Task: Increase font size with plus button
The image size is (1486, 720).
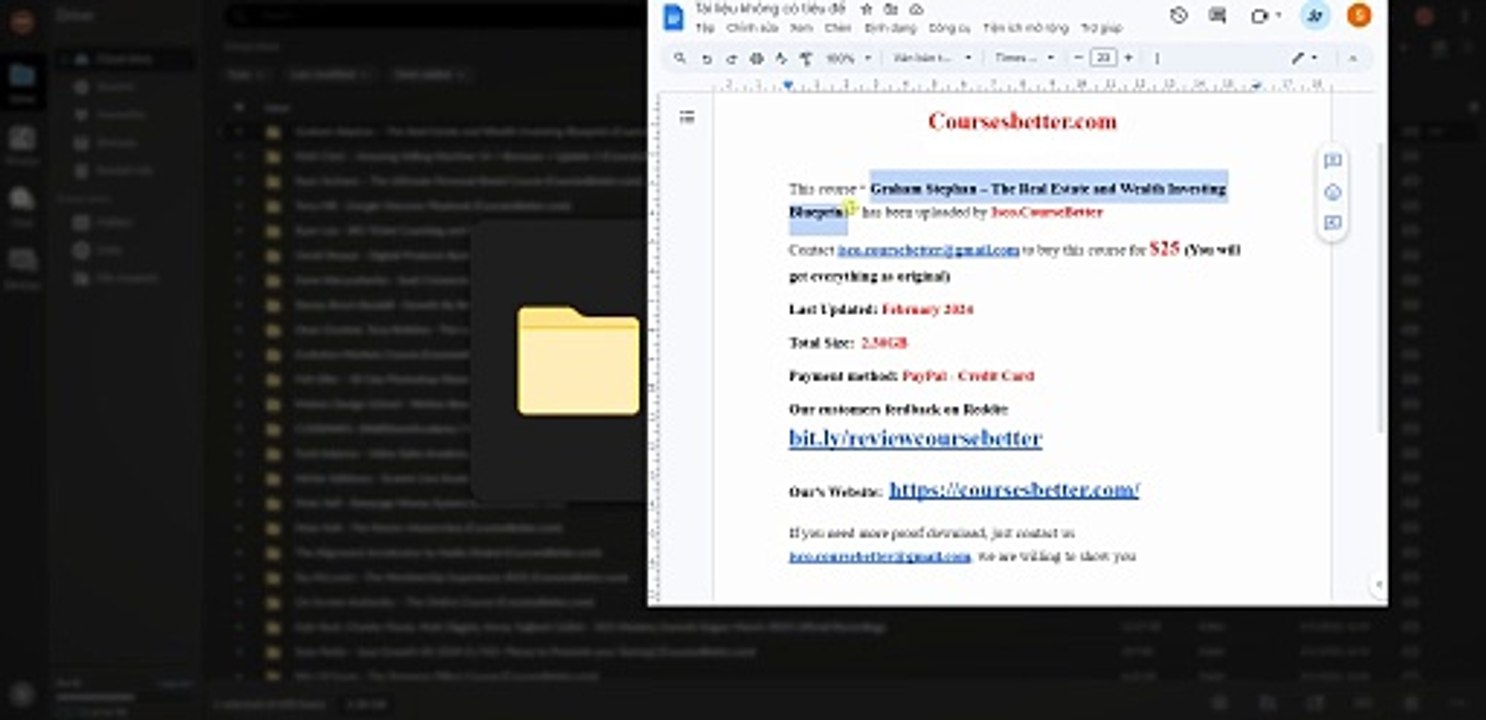Action: coord(1129,58)
